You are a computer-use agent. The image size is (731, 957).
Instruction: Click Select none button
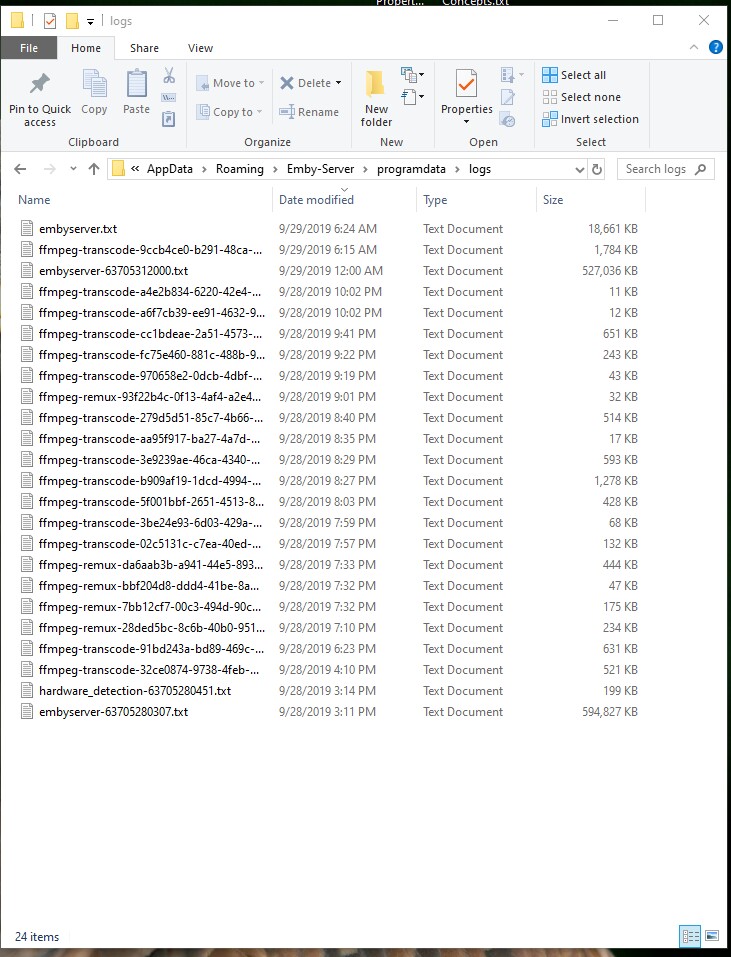(x=582, y=97)
